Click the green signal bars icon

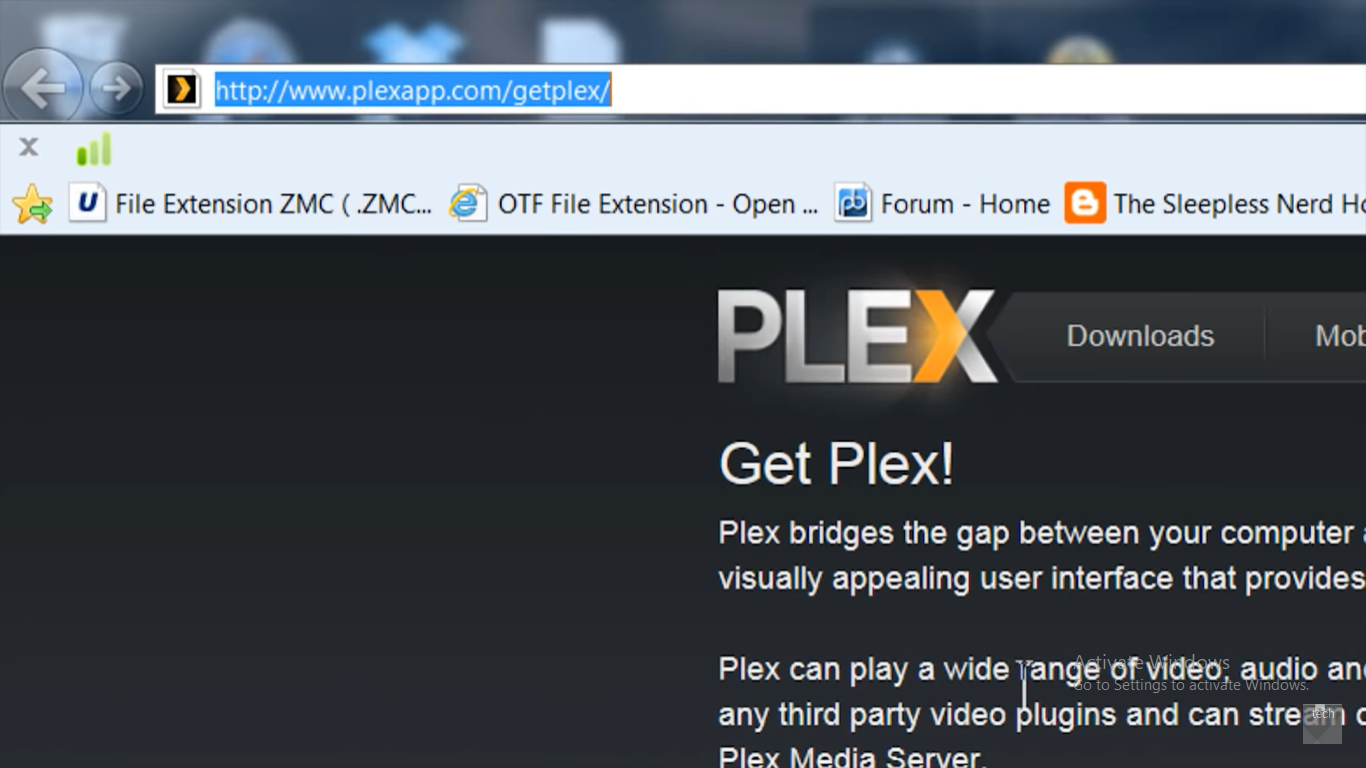pyautogui.click(x=93, y=149)
